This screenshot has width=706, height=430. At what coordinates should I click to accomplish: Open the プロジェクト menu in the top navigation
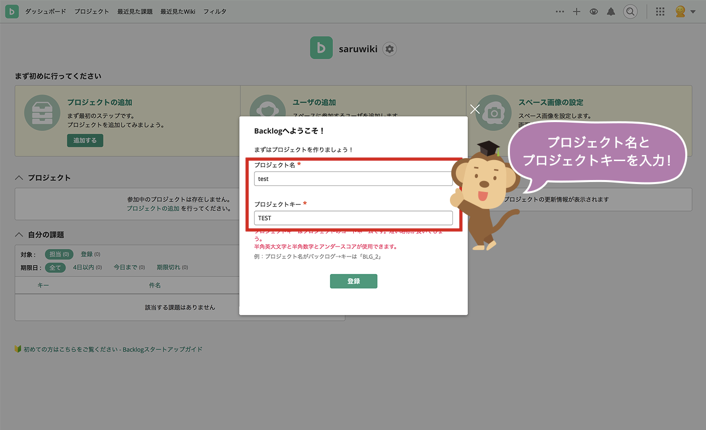pyautogui.click(x=91, y=11)
